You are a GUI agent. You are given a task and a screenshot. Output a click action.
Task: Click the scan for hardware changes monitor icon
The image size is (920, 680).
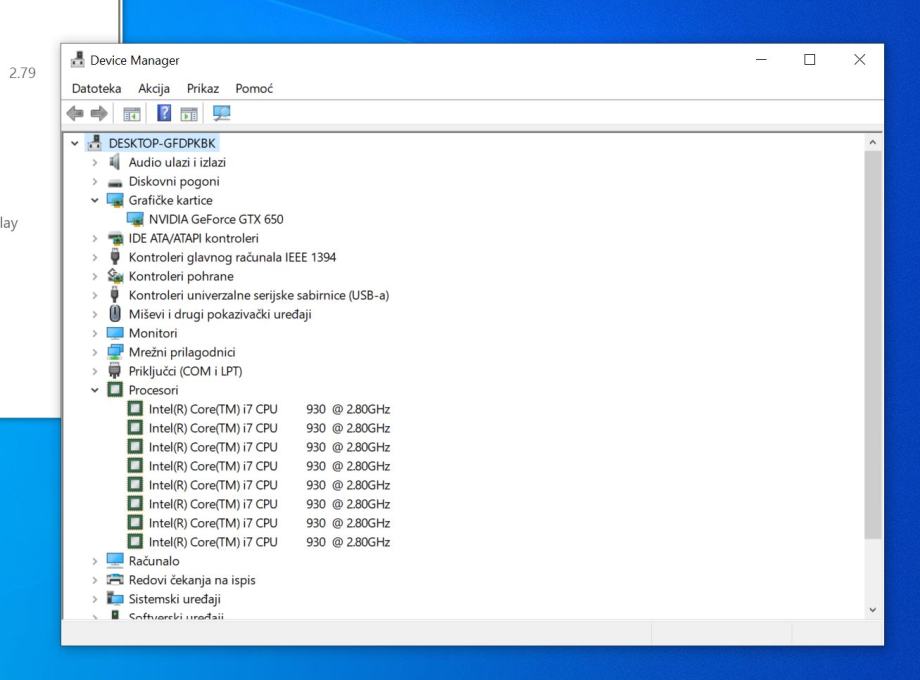click(221, 114)
